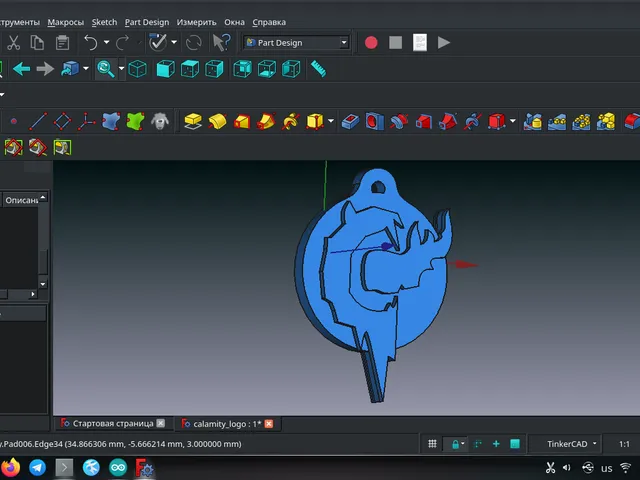Viewport: 640px width, 480px height.
Task: Expand subtractive primitive dropdown arrow
Action: 513,121
